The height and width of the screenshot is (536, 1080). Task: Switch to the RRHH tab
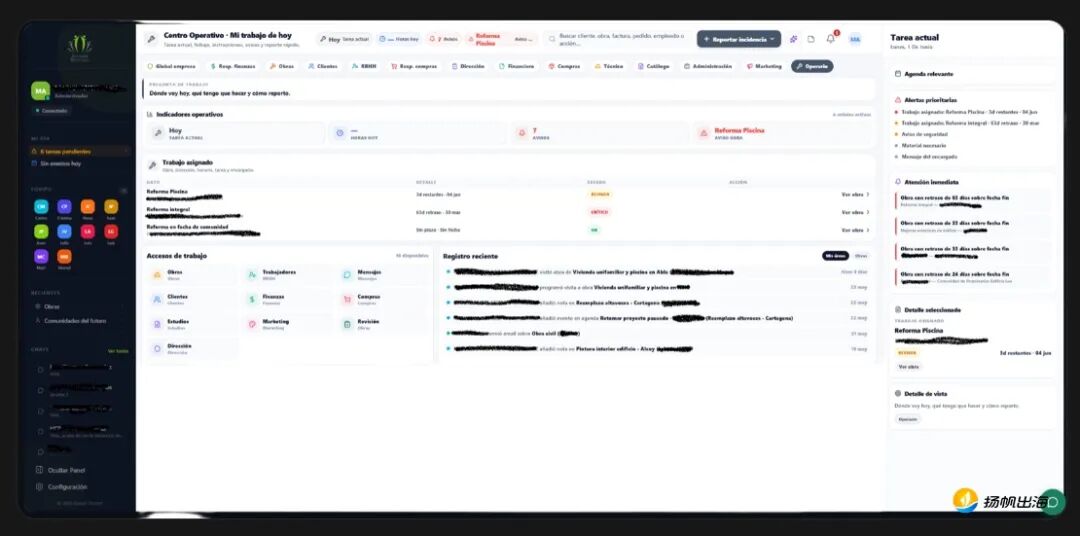364,66
